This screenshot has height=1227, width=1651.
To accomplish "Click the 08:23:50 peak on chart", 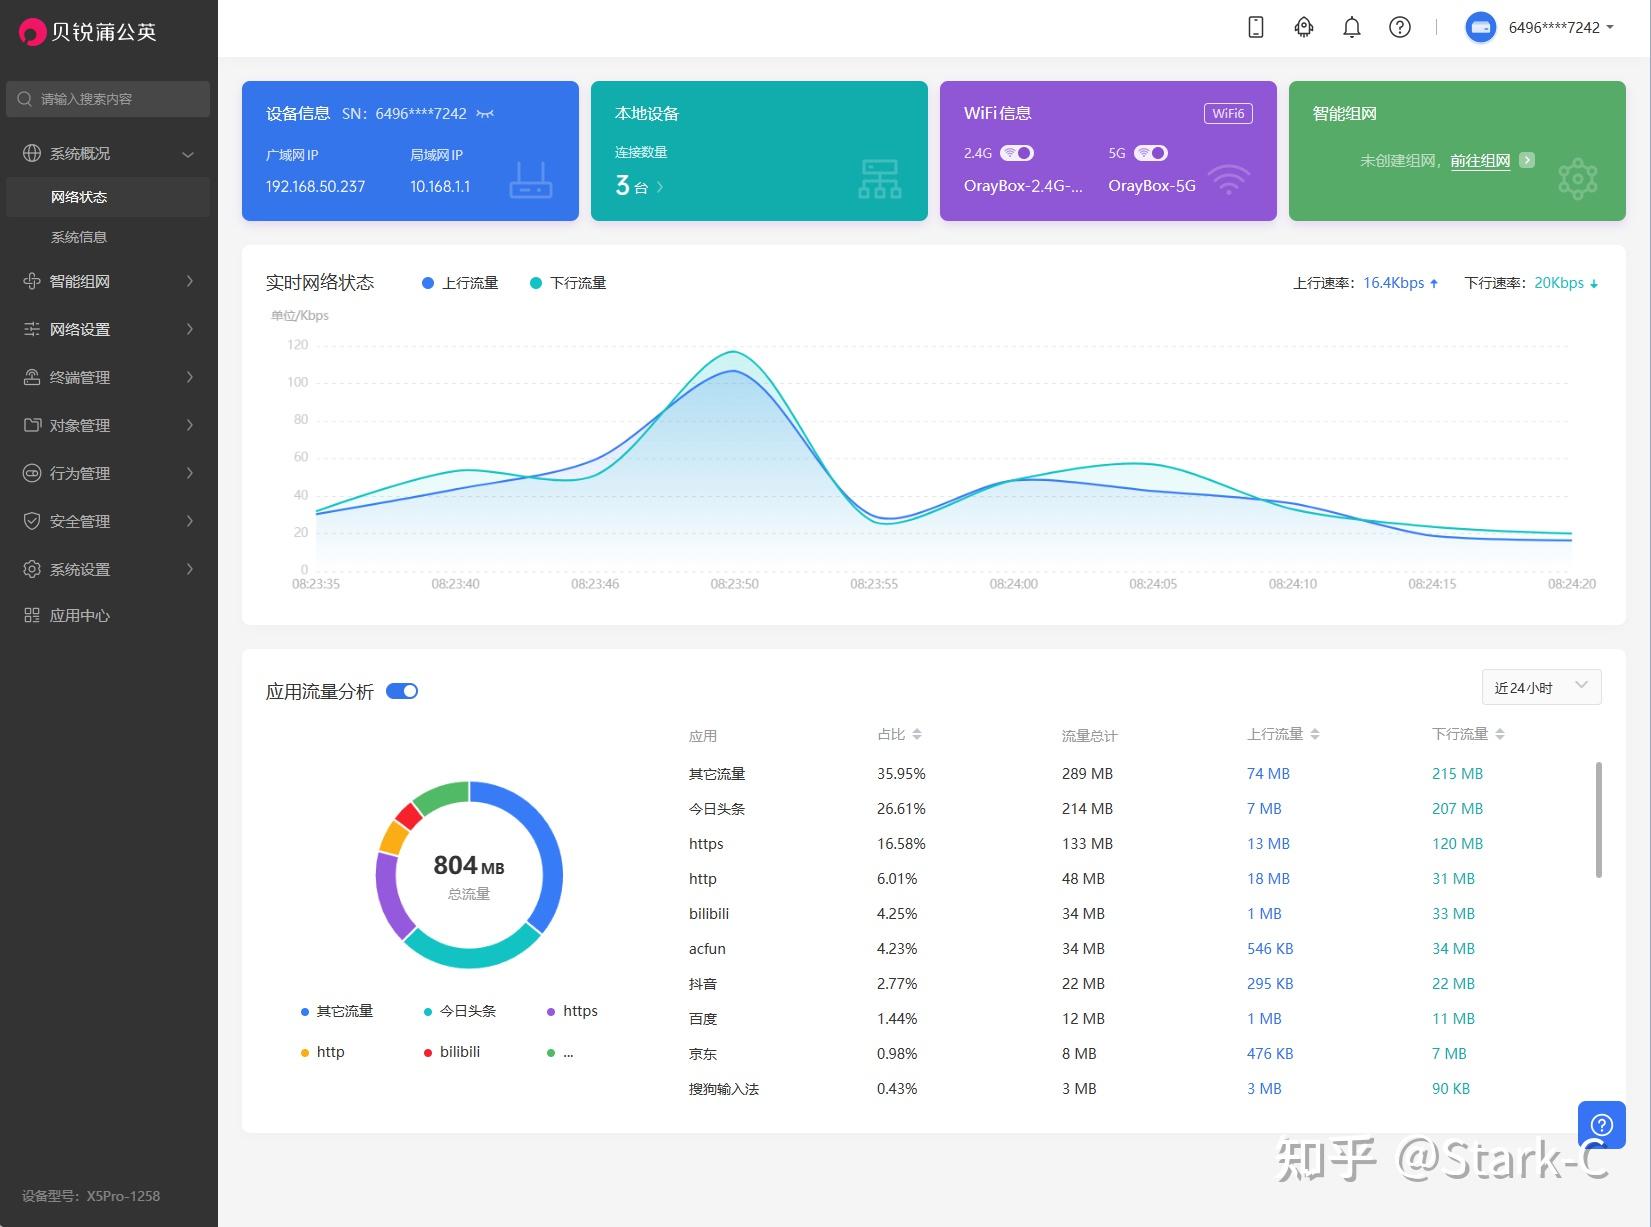I will click(x=734, y=351).
